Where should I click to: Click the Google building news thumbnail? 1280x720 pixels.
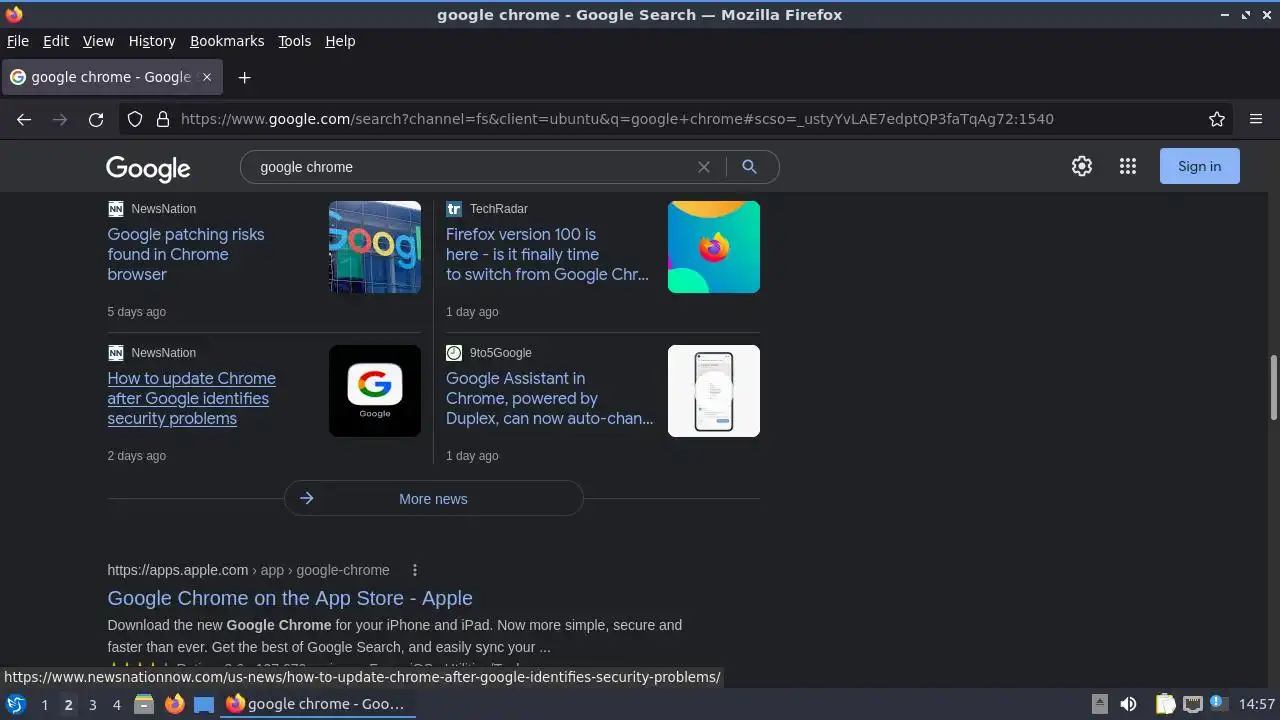375,247
